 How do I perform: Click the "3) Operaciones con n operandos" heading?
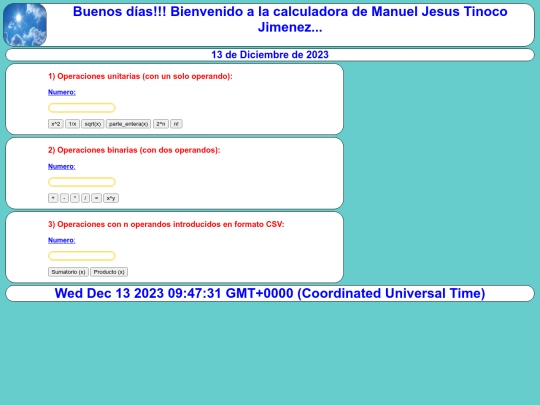(166, 224)
